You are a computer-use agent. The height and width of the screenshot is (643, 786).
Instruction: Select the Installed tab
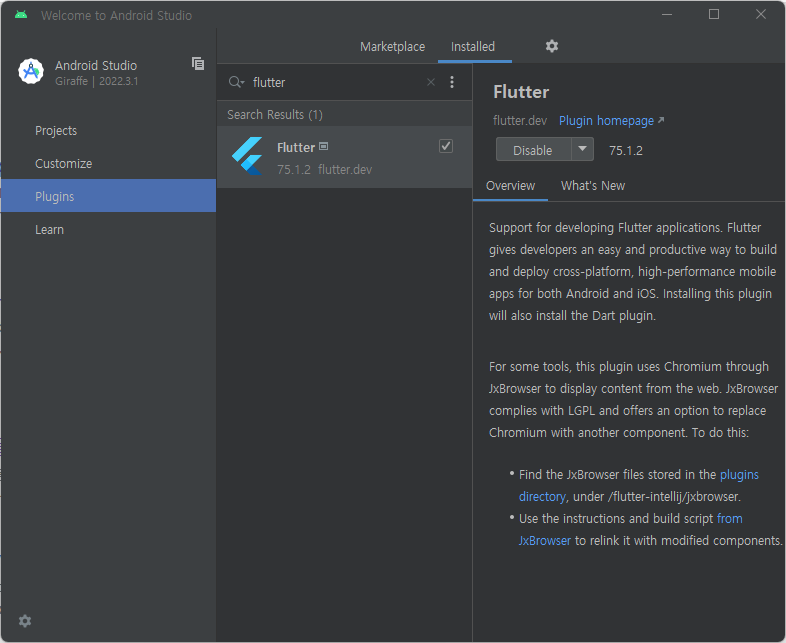click(x=473, y=47)
